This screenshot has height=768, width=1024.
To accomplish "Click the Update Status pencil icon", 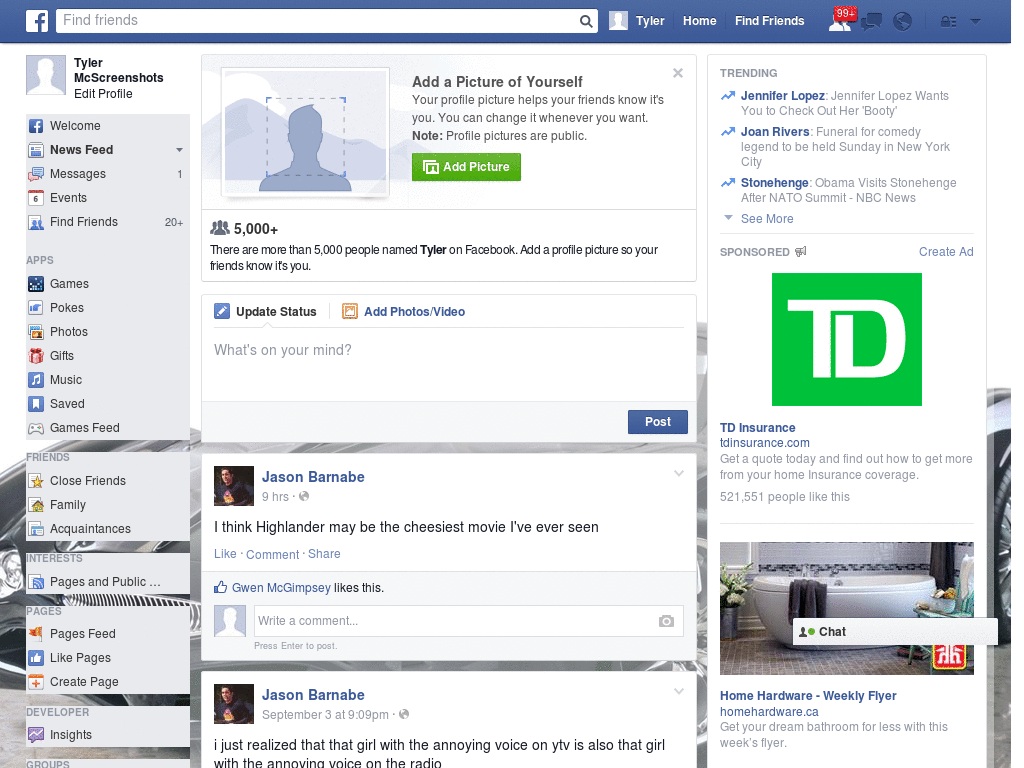I will click(x=222, y=312).
